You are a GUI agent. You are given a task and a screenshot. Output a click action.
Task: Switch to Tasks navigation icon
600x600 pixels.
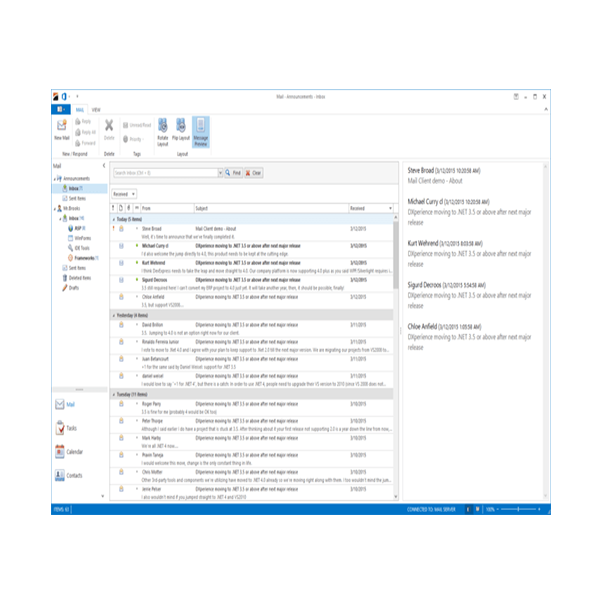[60, 428]
